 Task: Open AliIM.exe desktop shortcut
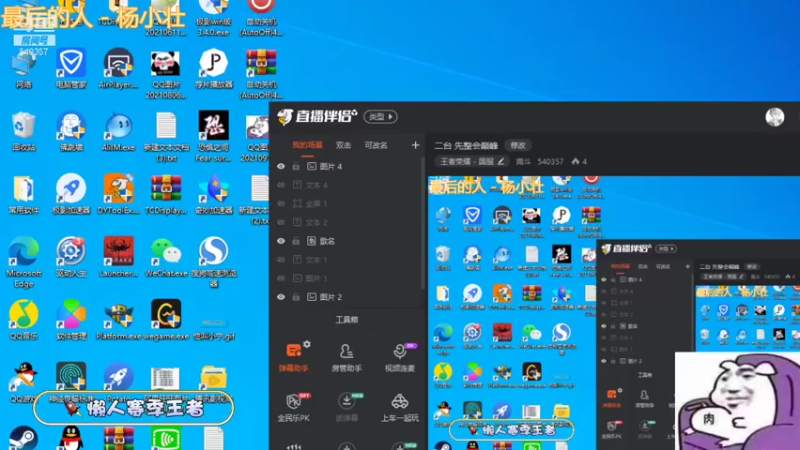[118, 131]
